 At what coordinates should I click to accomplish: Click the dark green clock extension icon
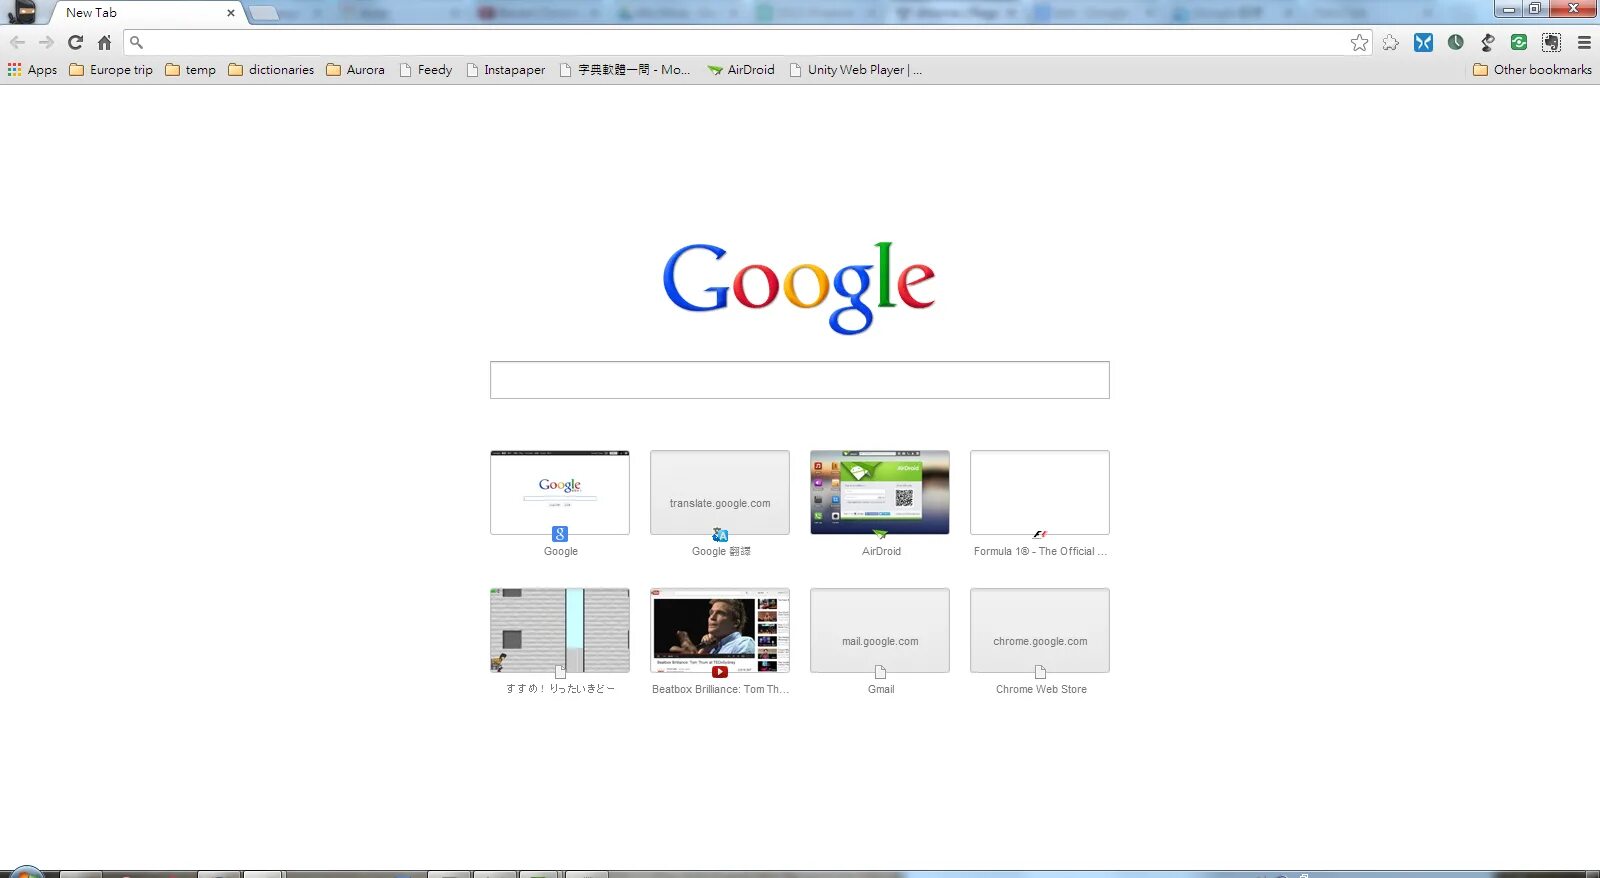[1456, 42]
